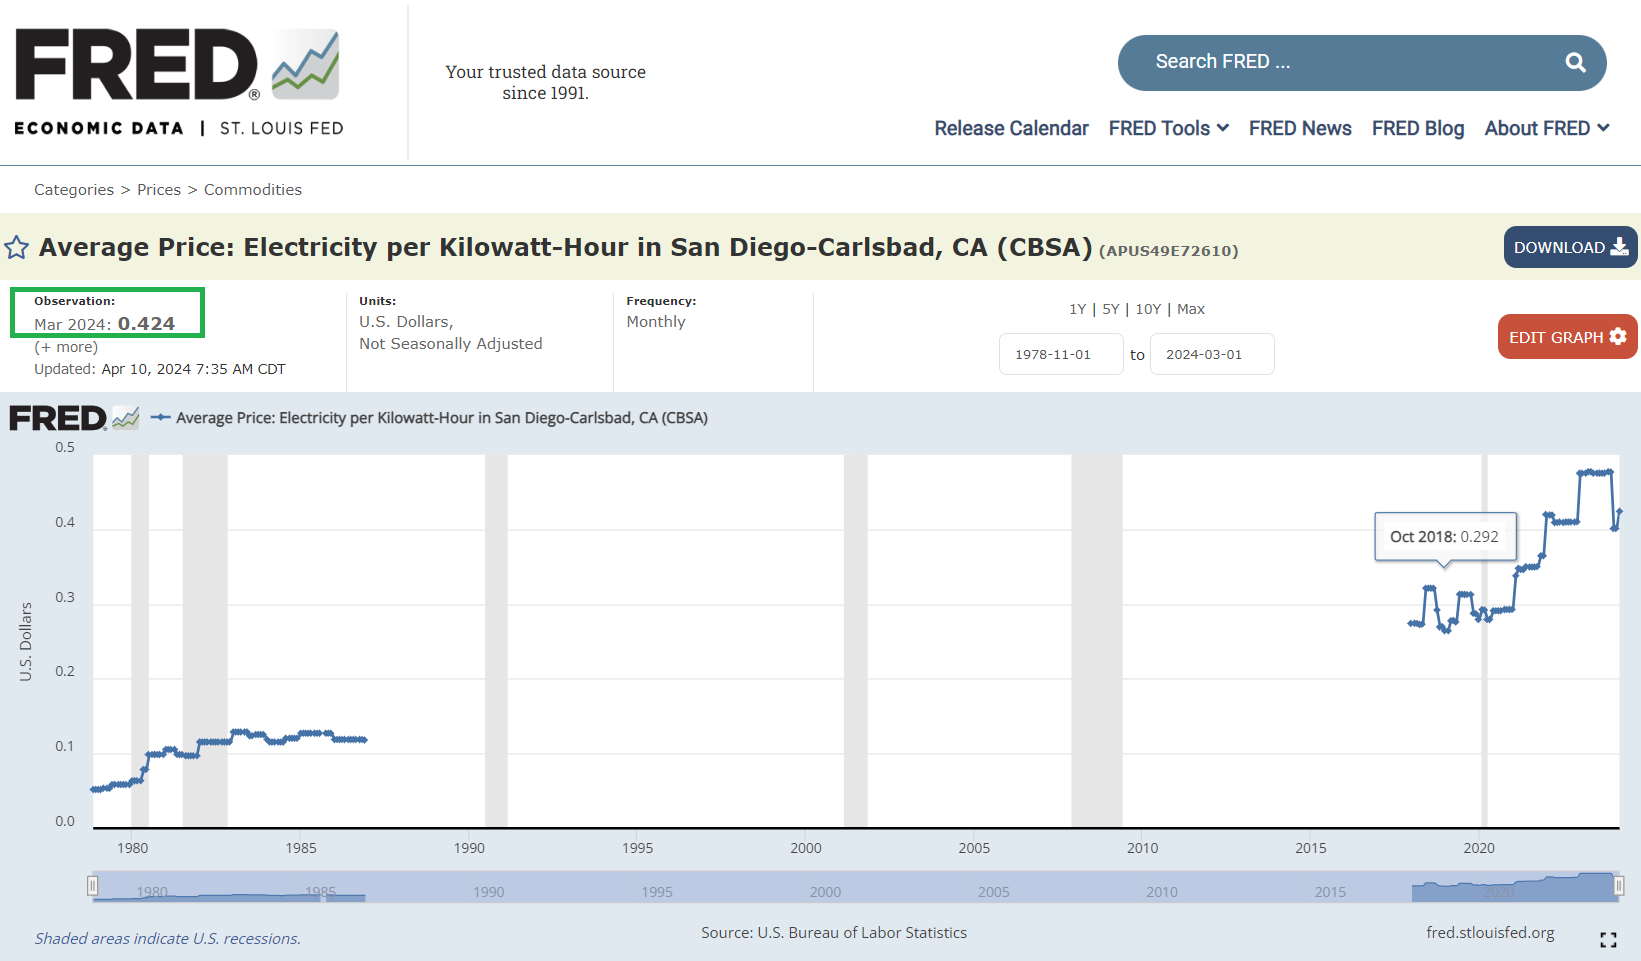Select the 1Y date range

[1077, 309]
